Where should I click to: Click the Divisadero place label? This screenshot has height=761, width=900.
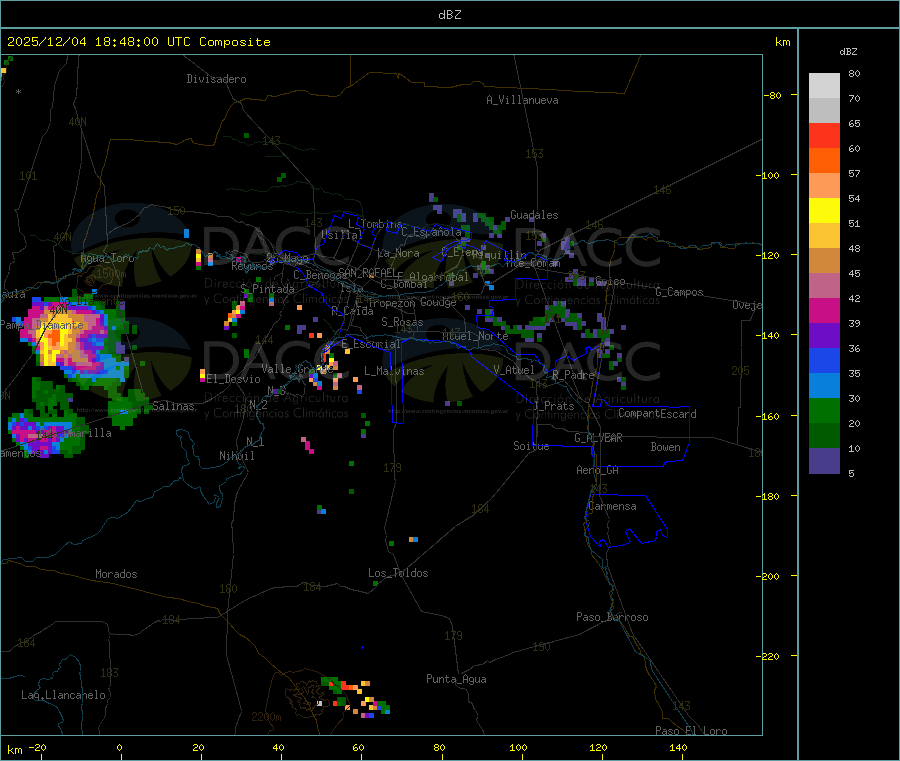(x=216, y=79)
